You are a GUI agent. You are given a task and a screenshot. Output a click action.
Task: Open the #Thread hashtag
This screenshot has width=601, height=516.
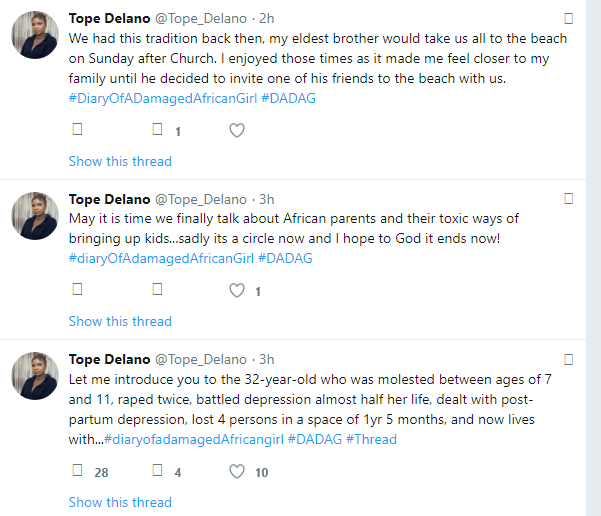[x=371, y=439]
